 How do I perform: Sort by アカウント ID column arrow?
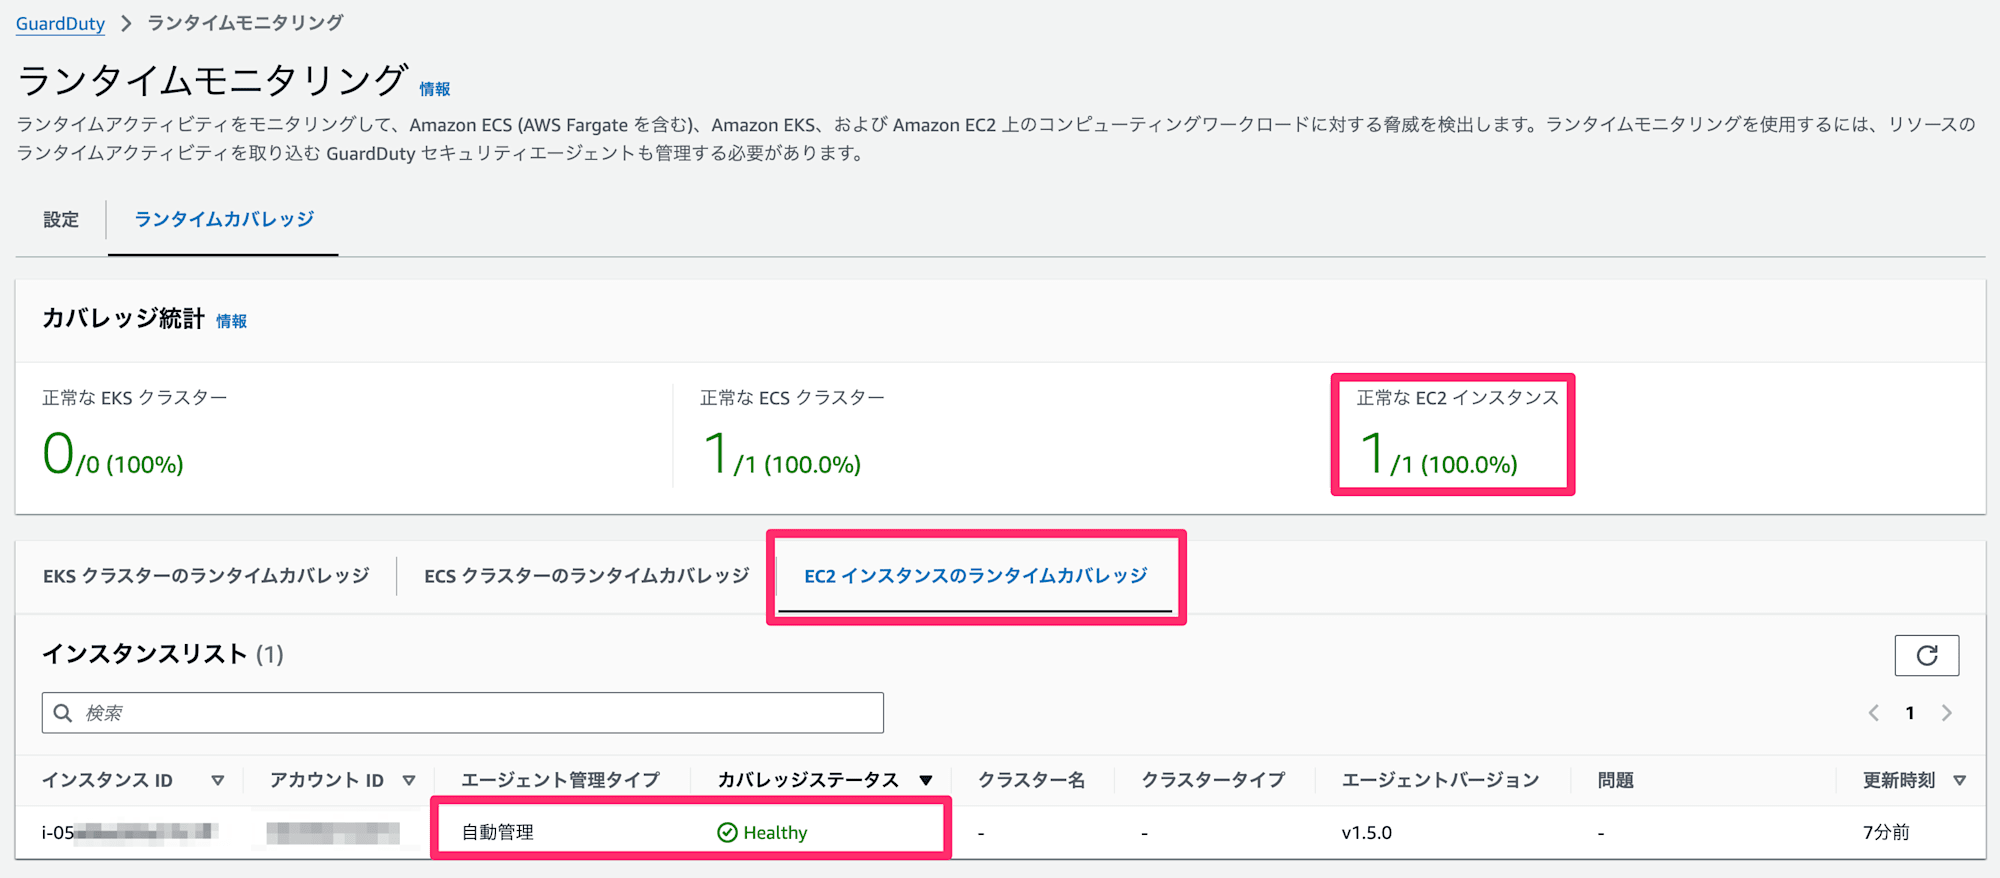(409, 780)
